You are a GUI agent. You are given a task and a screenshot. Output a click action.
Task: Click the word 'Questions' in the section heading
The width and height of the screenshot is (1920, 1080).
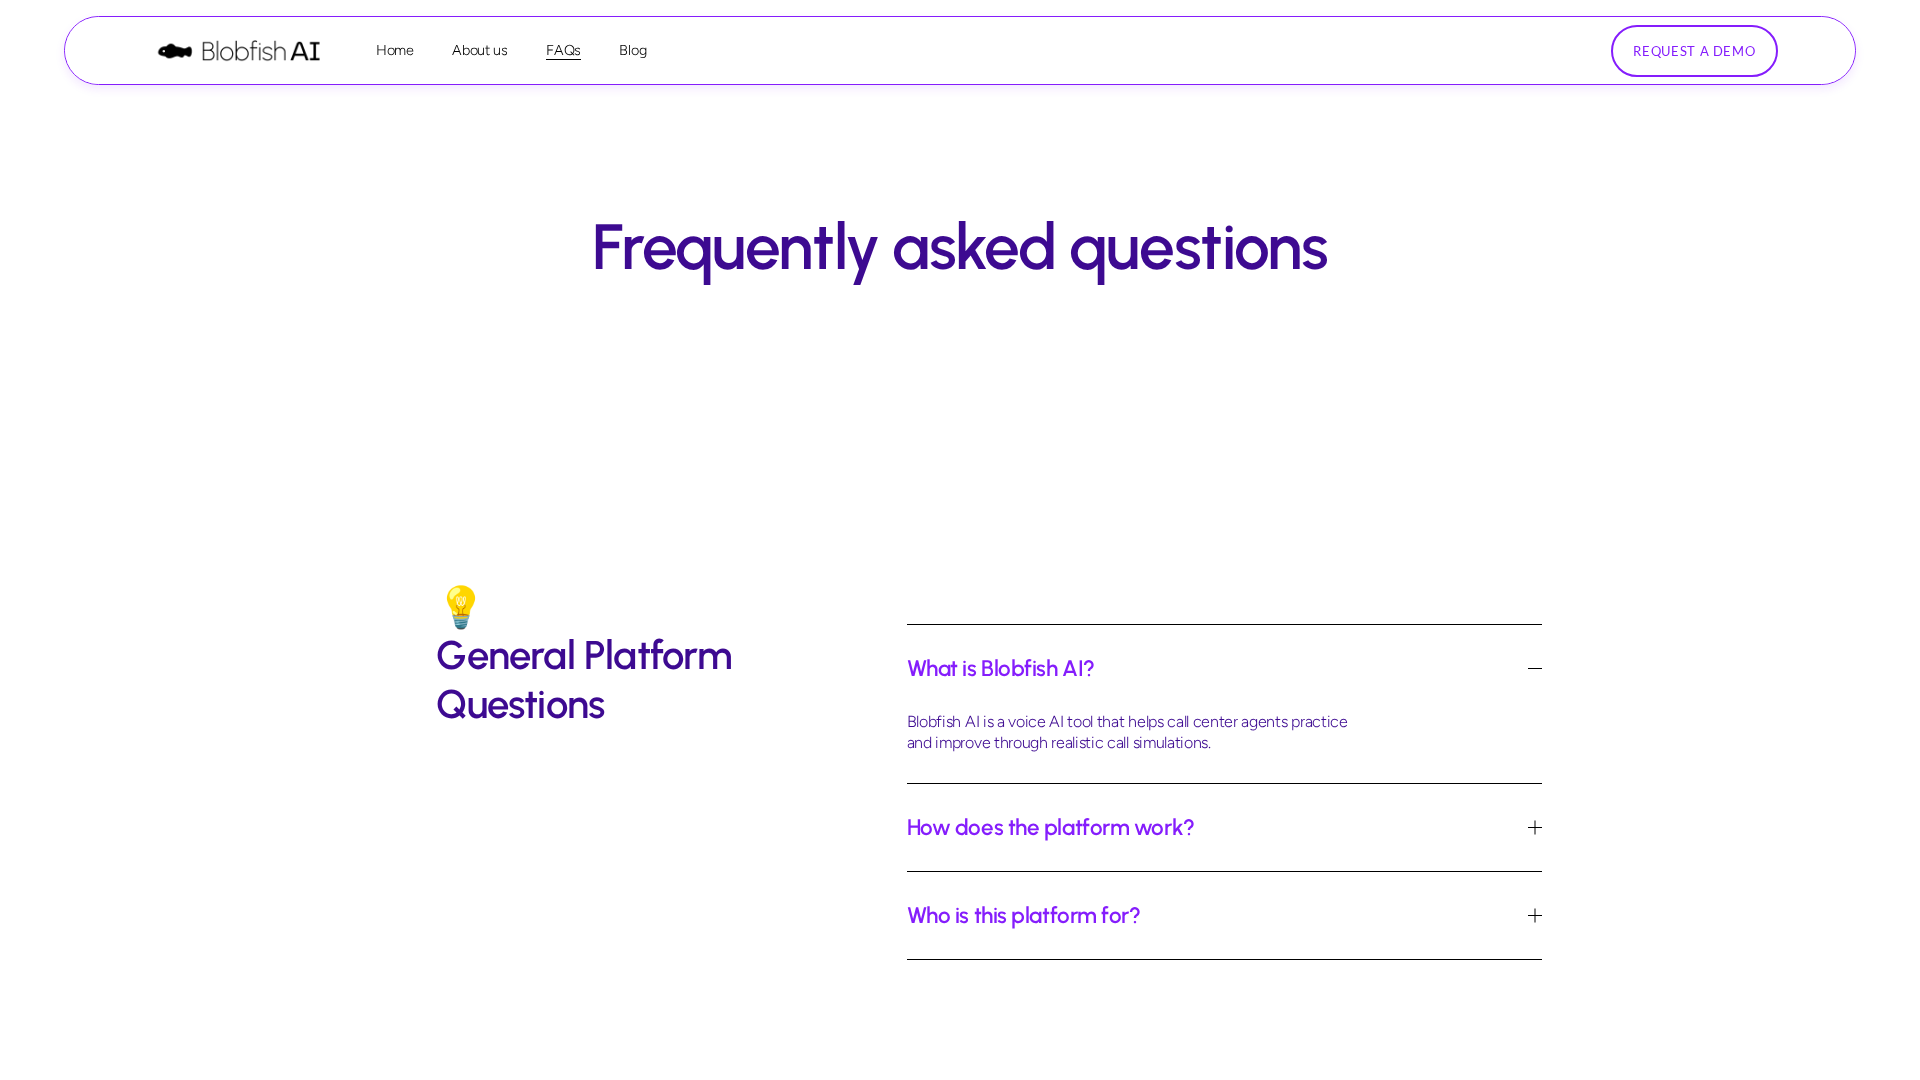click(520, 705)
